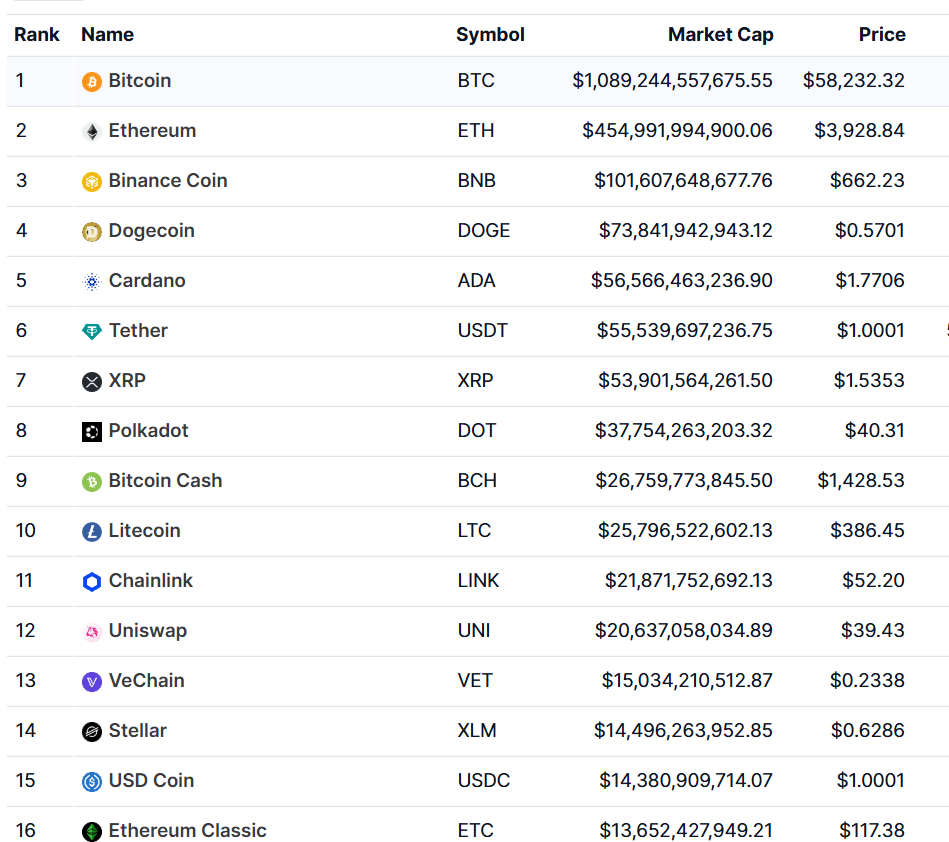949x842 pixels.
Task: Click the black XRP logo icon
Action: coord(92,382)
